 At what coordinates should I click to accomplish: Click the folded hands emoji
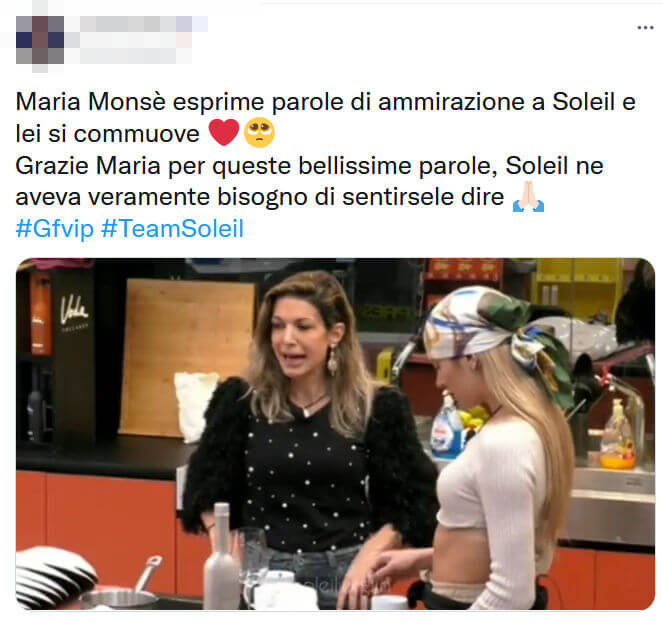pyautogui.click(x=528, y=197)
